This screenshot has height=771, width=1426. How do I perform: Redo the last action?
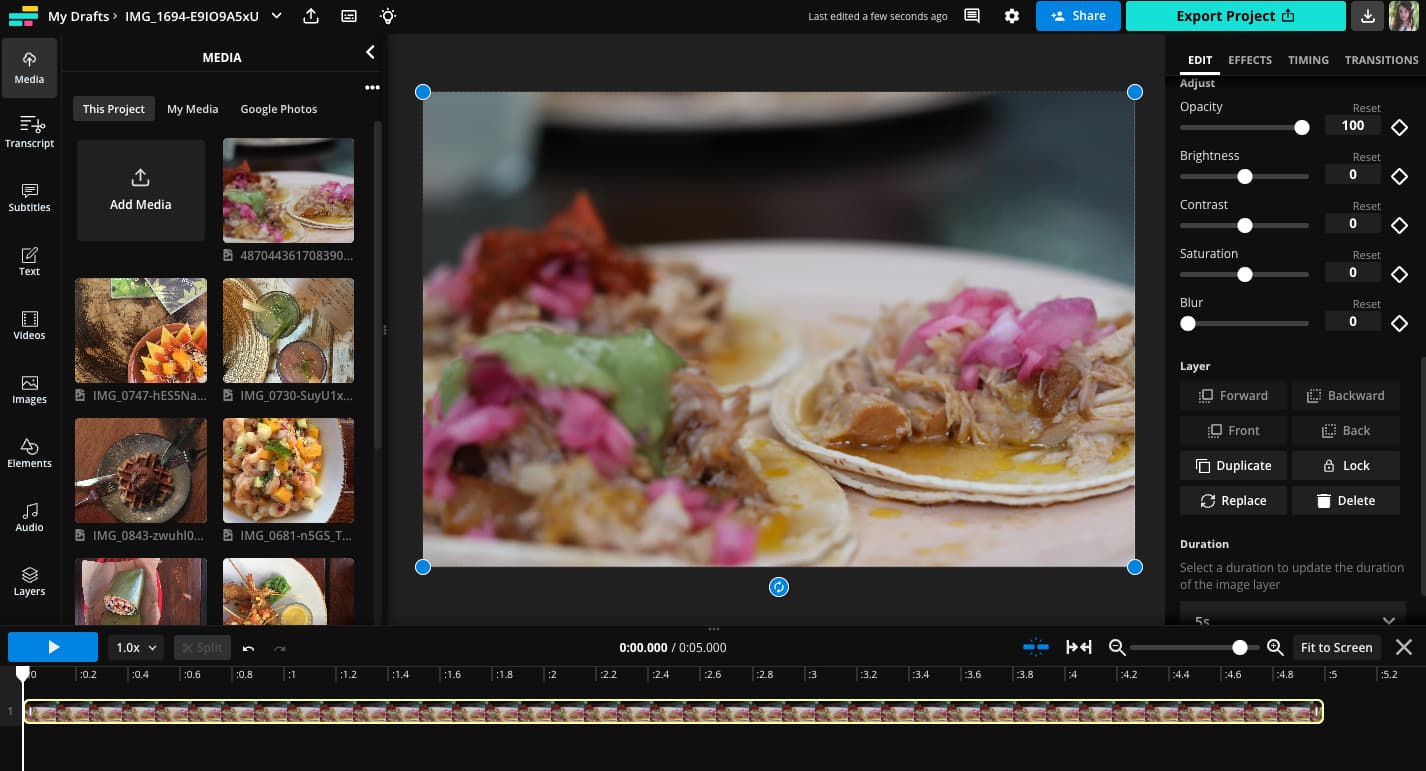pyautogui.click(x=280, y=648)
